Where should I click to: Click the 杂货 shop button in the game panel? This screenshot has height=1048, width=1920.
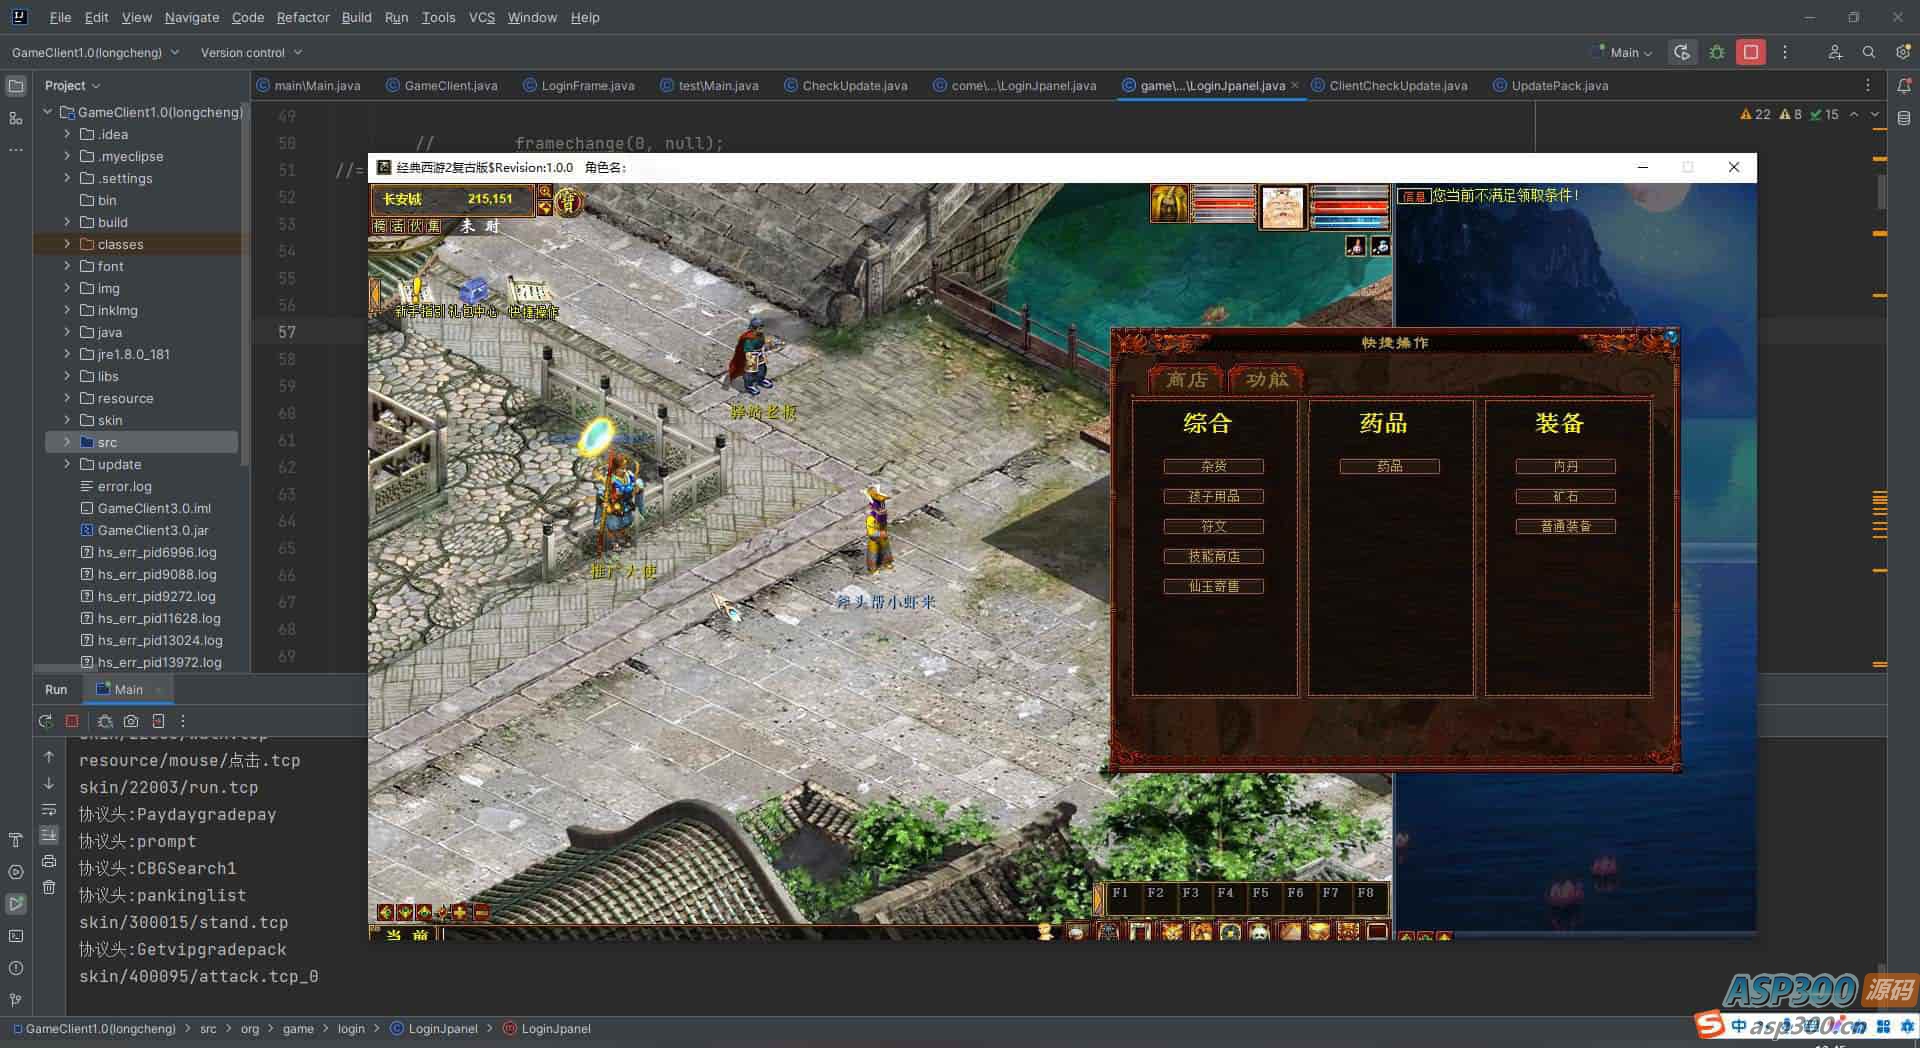1213,466
